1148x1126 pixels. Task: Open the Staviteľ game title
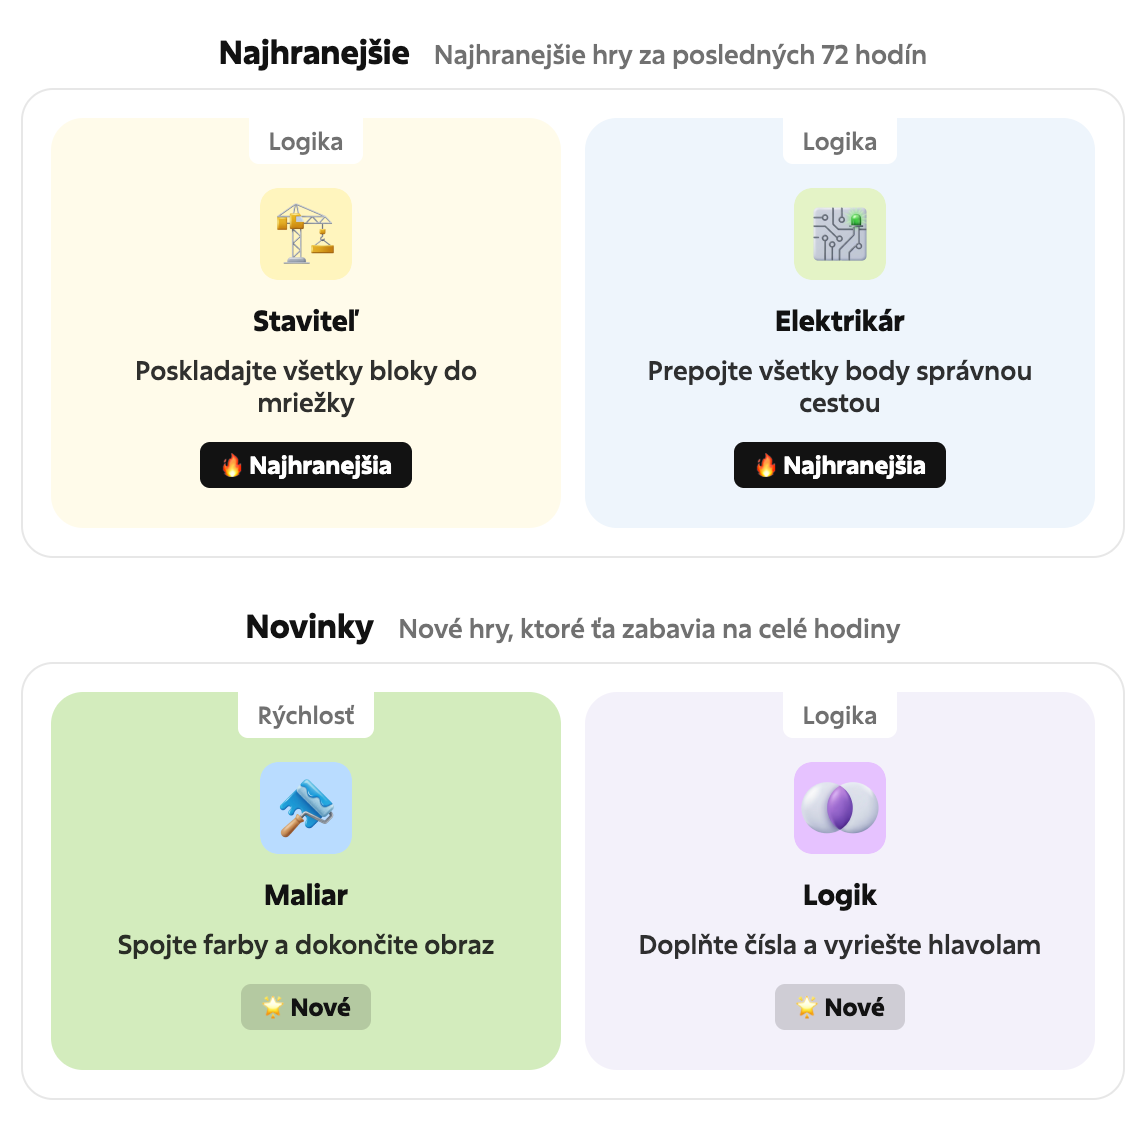tap(306, 321)
